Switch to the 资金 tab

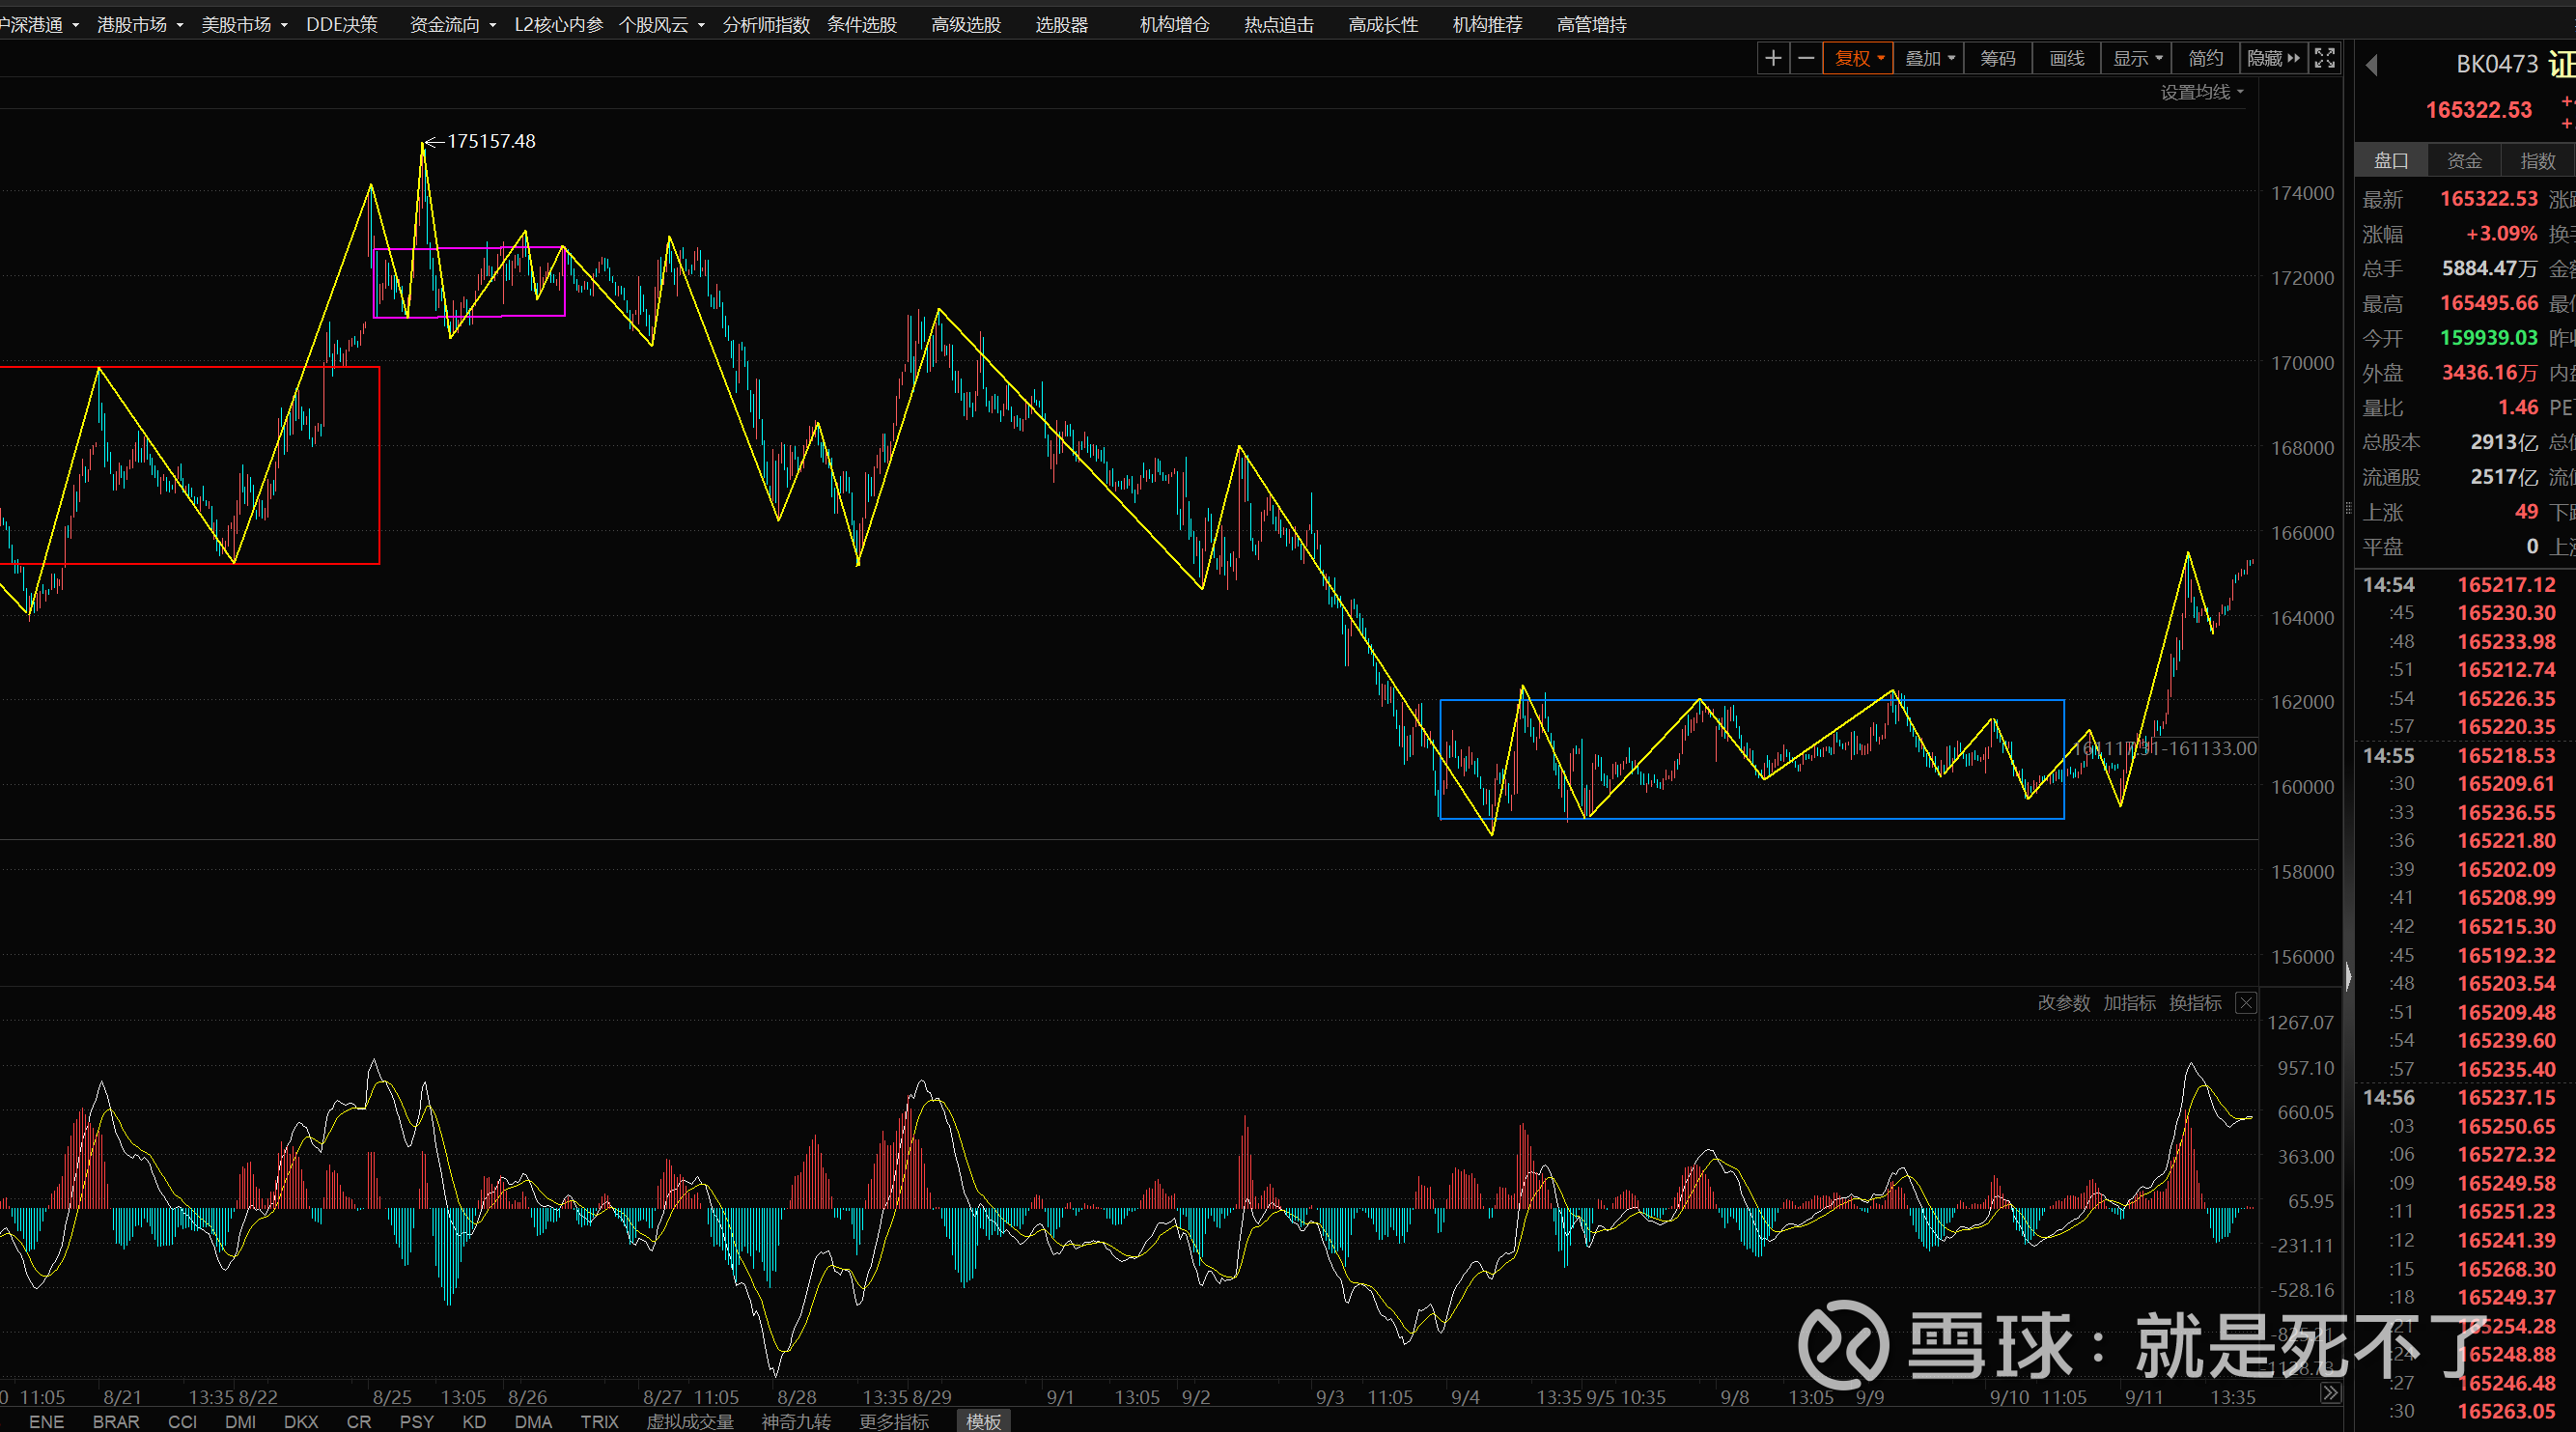tap(2464, 160)
